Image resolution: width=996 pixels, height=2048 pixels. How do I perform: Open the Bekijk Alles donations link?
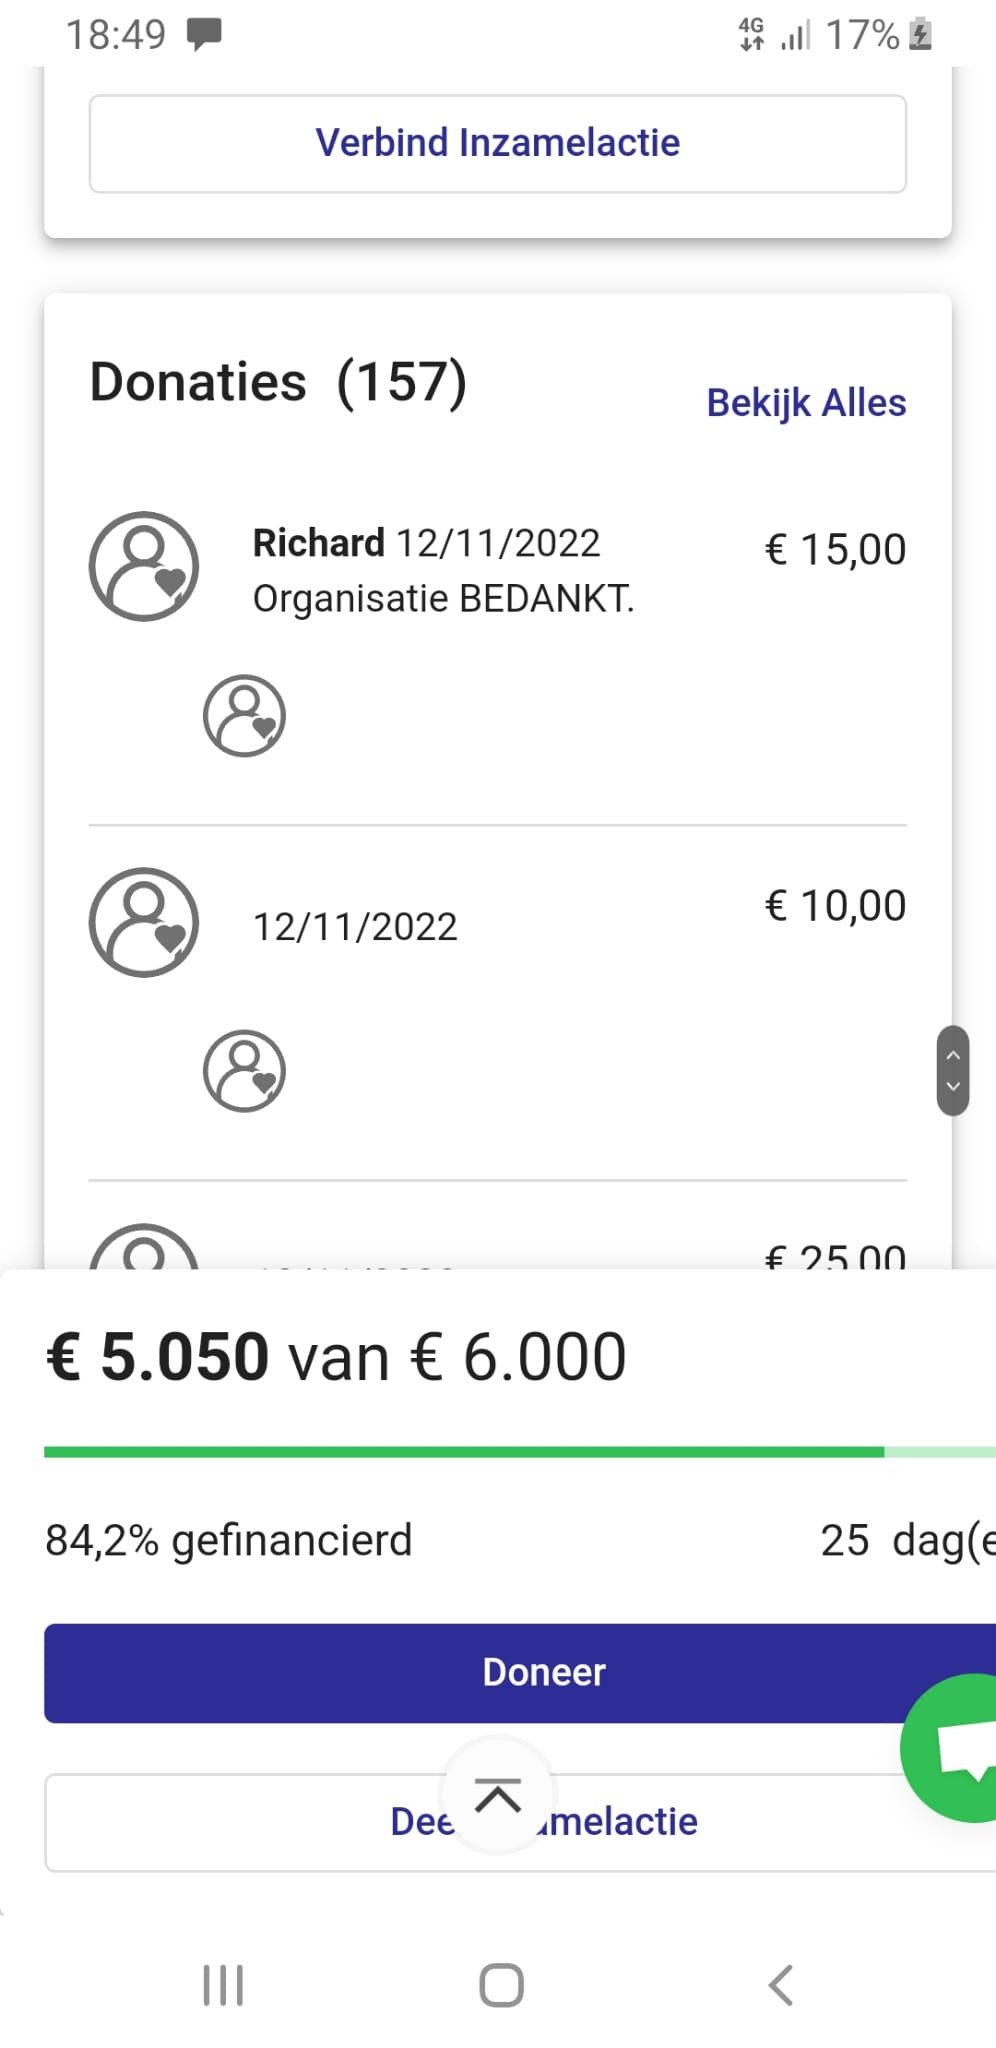[806, 403]
